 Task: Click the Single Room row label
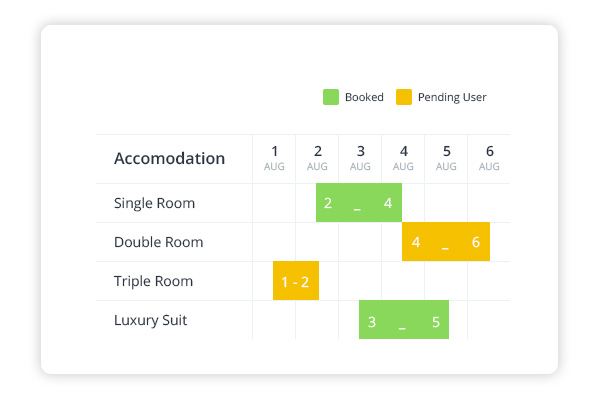click(x=154, y=203)
